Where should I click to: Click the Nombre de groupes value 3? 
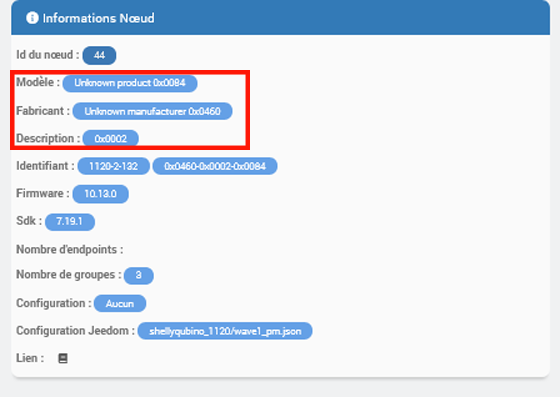tap(139, 275)
